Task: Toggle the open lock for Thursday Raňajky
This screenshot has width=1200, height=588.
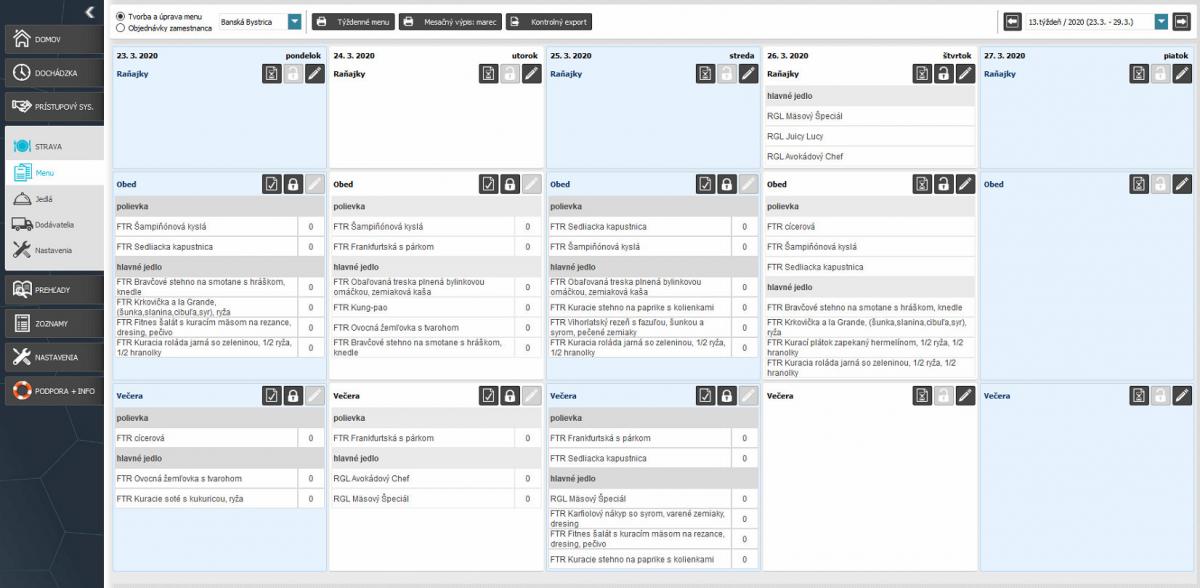Action: click(x=944, y=73)
